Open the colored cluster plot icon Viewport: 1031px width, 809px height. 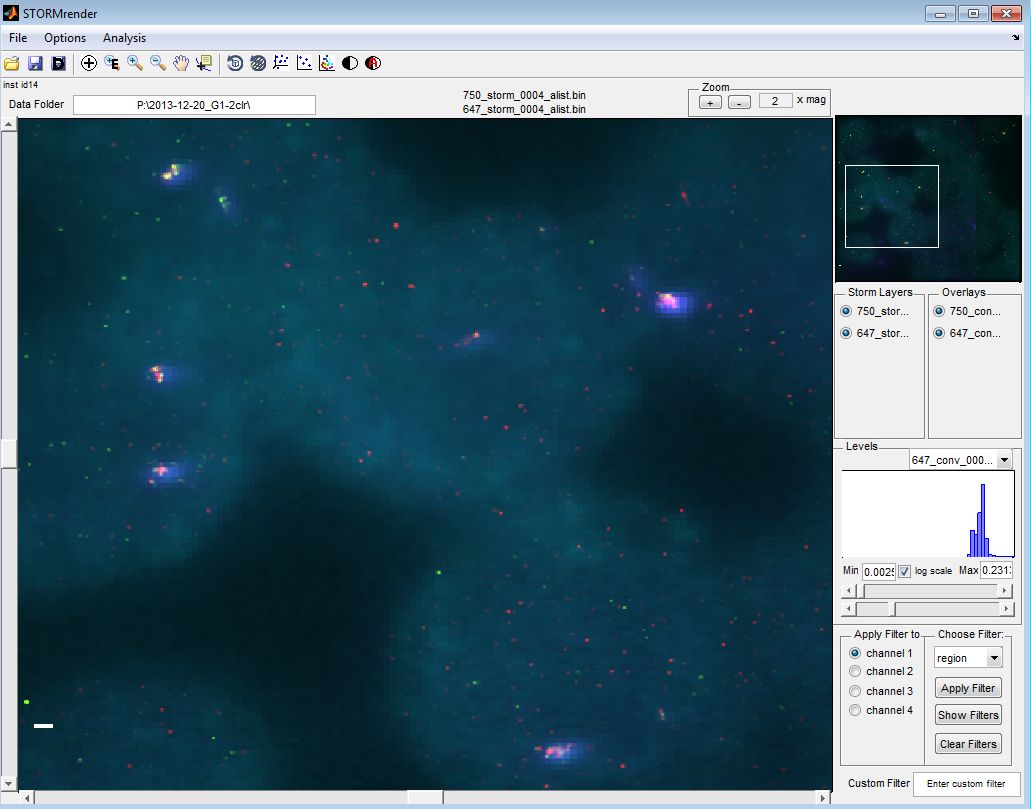click(327, 63)
